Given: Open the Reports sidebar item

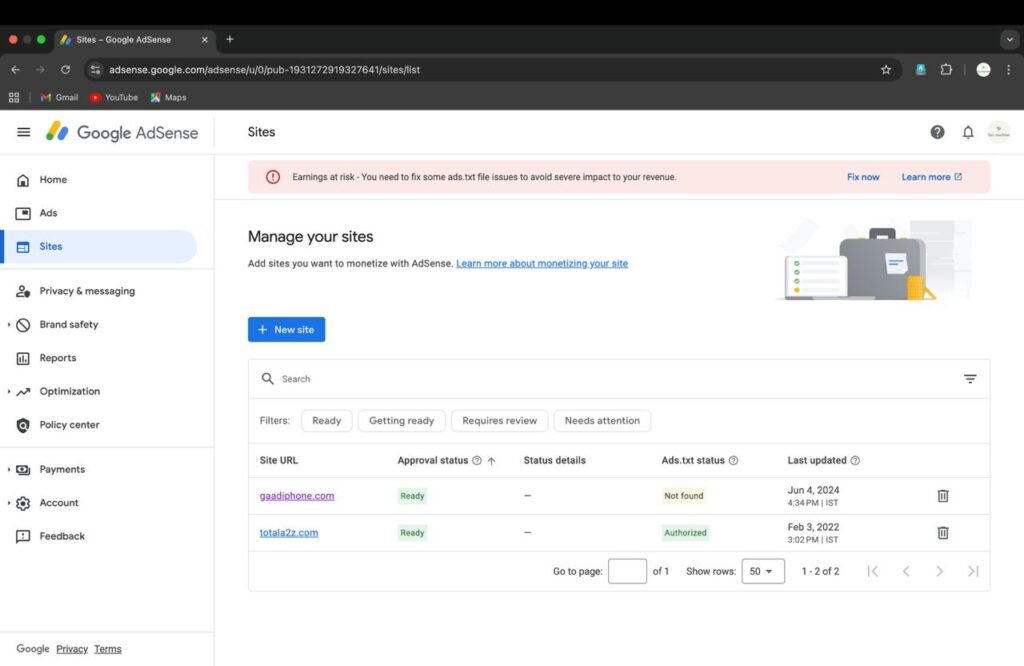Looking at the screenshot, I should pyautogui.click(x=57, y=358).
